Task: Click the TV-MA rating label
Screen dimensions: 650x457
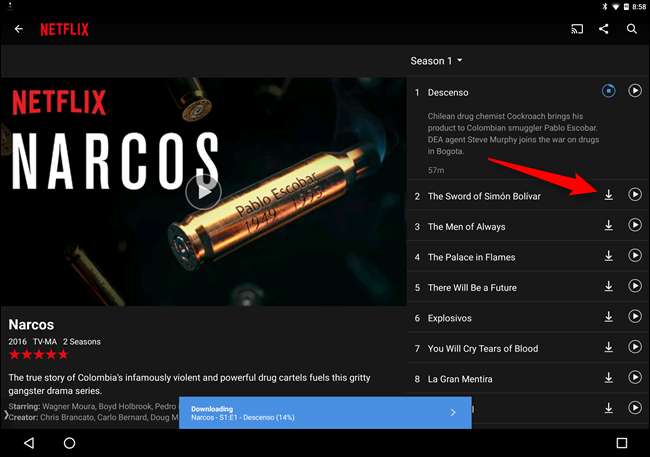Action: tap(45, 342)
